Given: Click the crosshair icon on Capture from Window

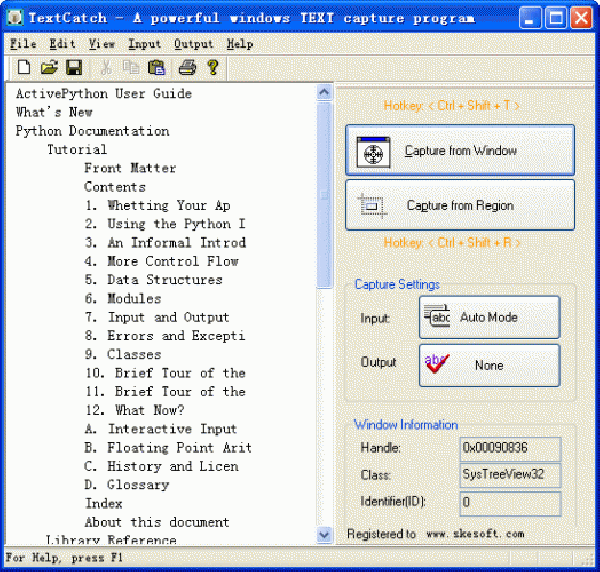Looking at the screenshot, I should tap(373, 152).
